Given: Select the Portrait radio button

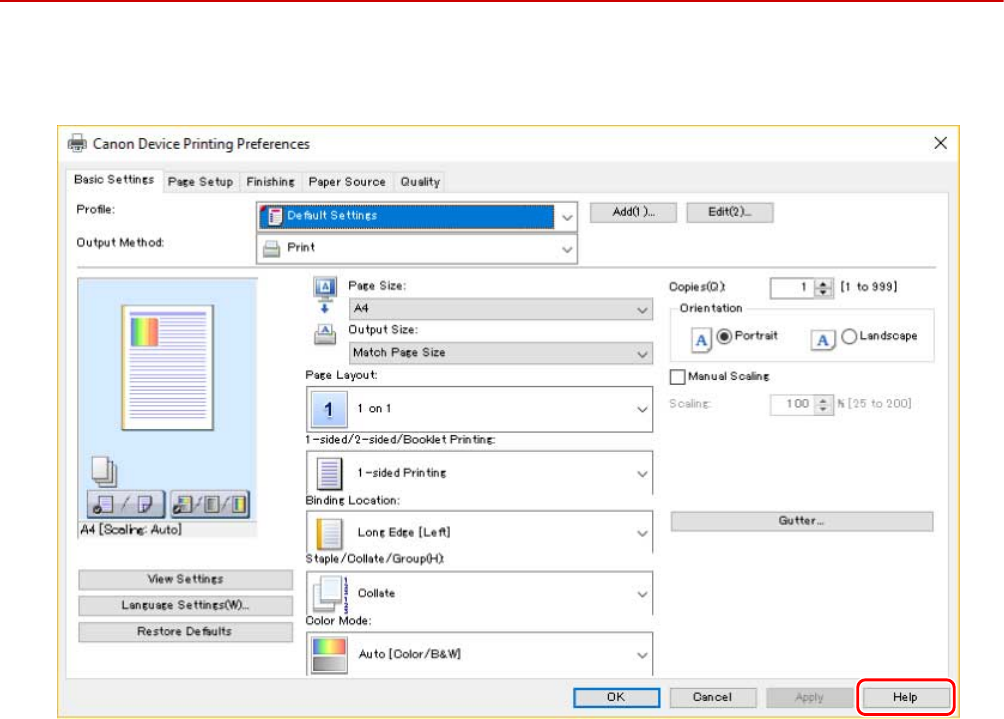Looking at the screenshot, I should [x=724, y=336].
